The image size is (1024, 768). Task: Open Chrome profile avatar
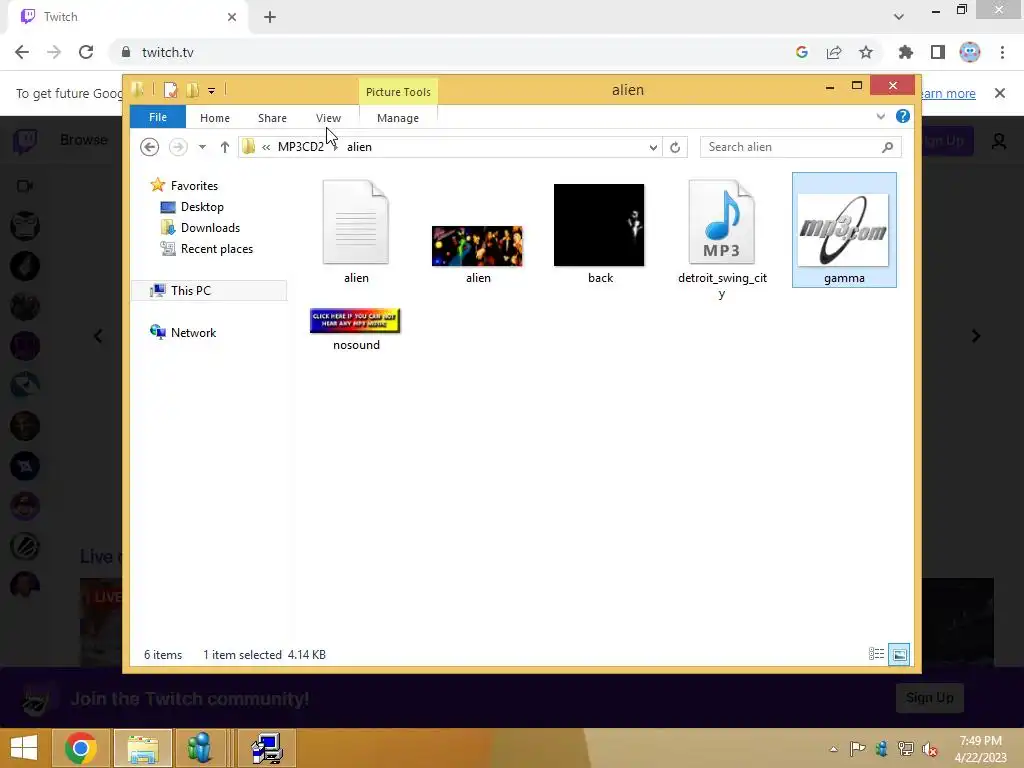(970, 52)
